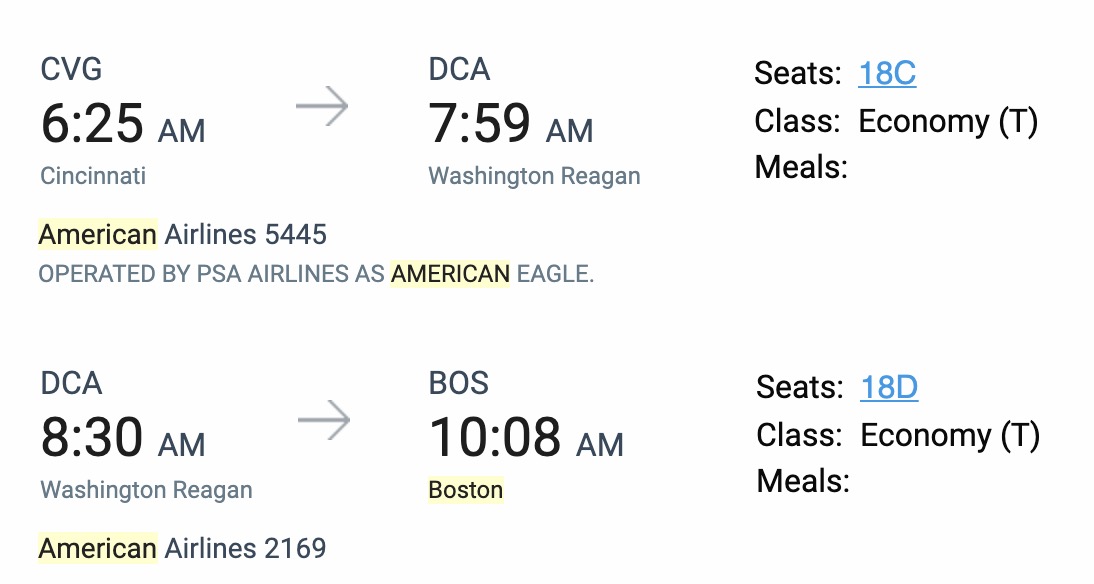Screen dimensions: 1094x584
Task: Open seat 18C link
Action: (887, 73)
